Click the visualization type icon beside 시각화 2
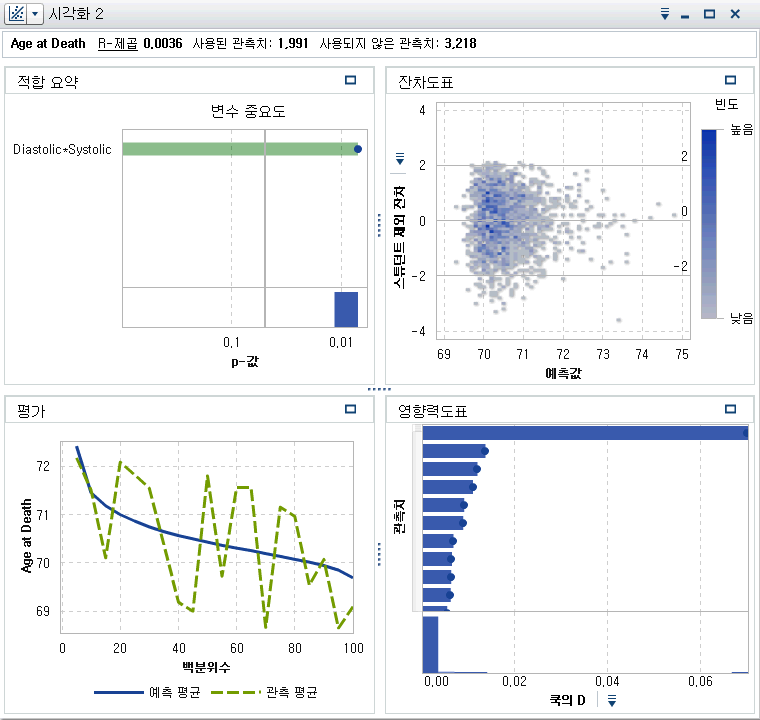 click(16, 14)
